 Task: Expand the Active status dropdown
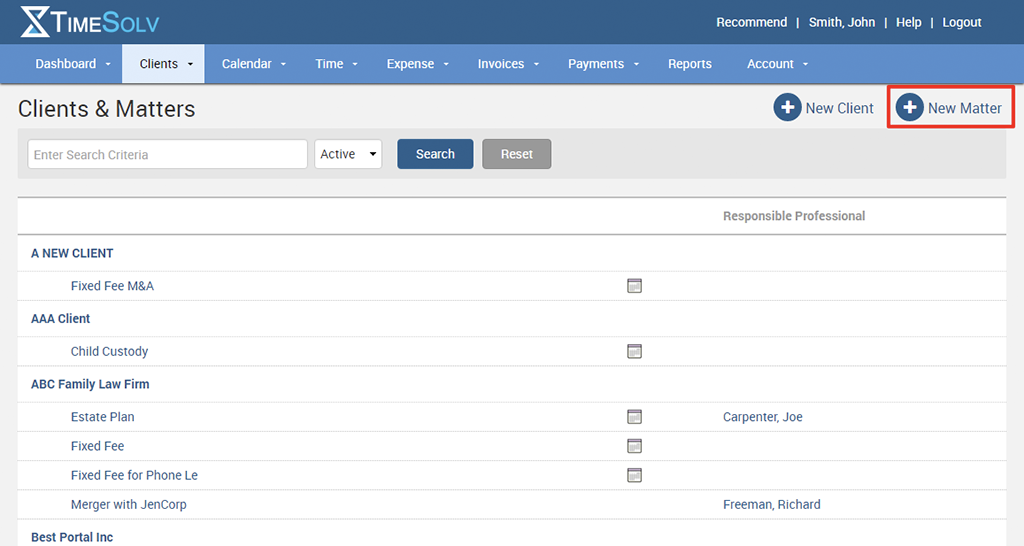[x=348, y=154]
